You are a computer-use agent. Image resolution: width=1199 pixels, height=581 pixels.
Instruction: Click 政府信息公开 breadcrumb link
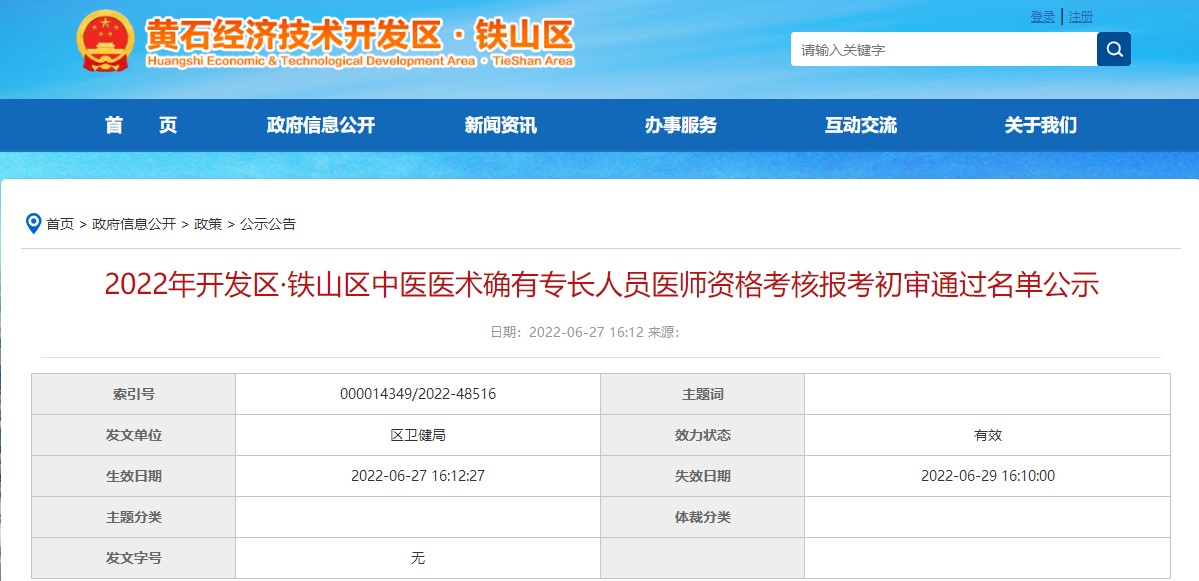click(x=134, y=224)
